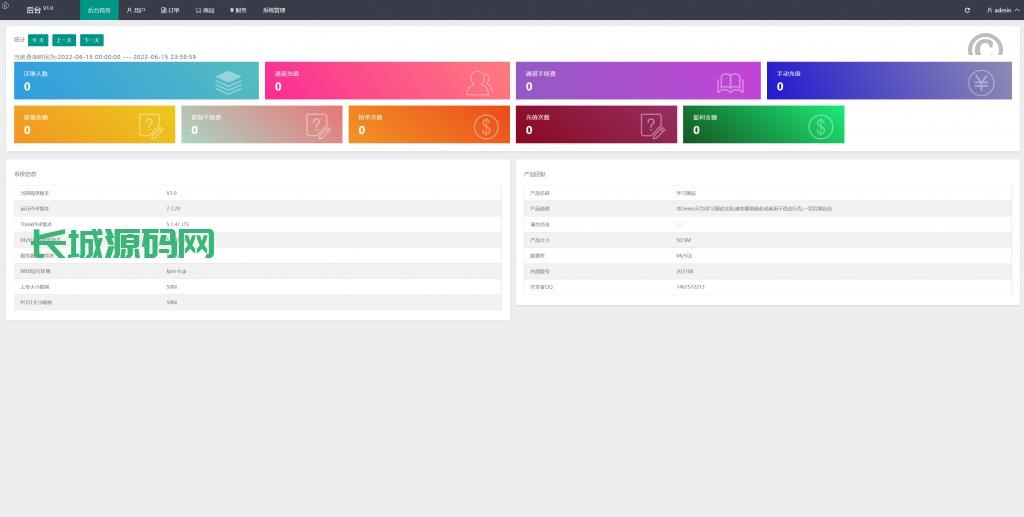The width and height of the screenshot is (1024, 517).
Task: Click the users icon on the pink card
Action: [x=480, y=82]
